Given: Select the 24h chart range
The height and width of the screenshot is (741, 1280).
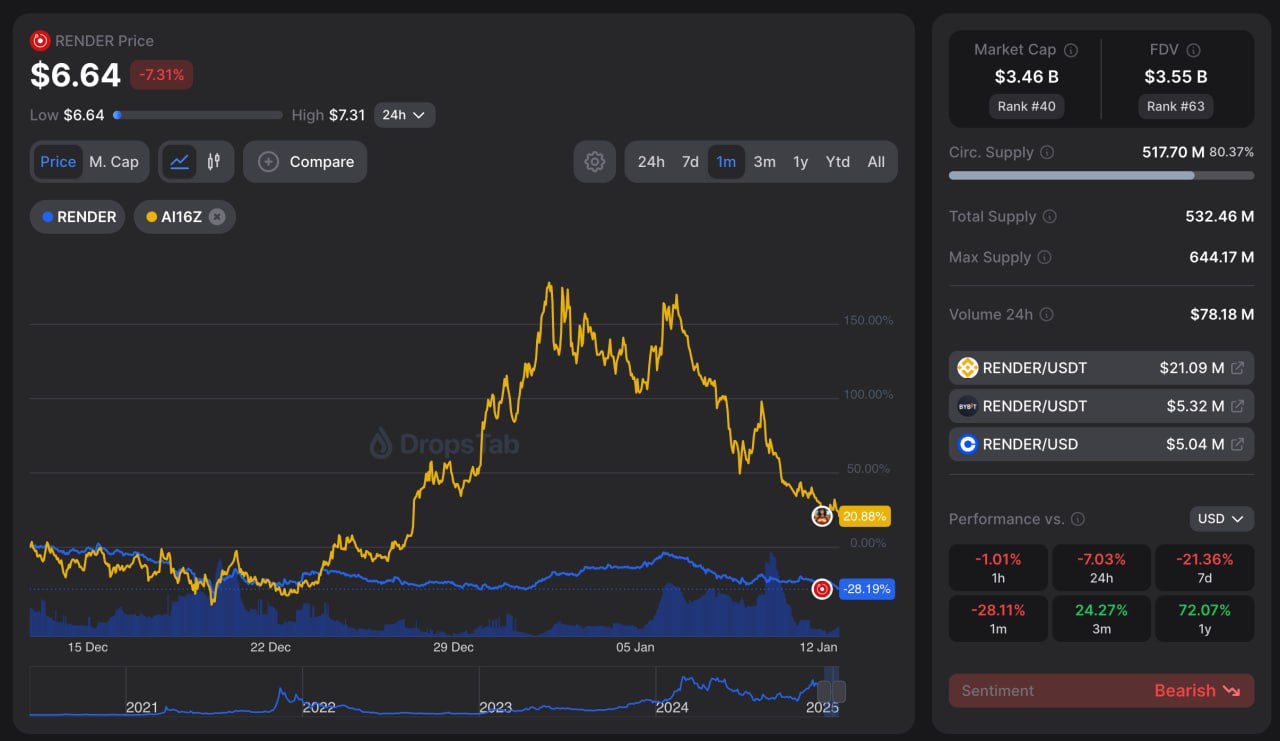Looking at the screenshot, I should [651, 162].
